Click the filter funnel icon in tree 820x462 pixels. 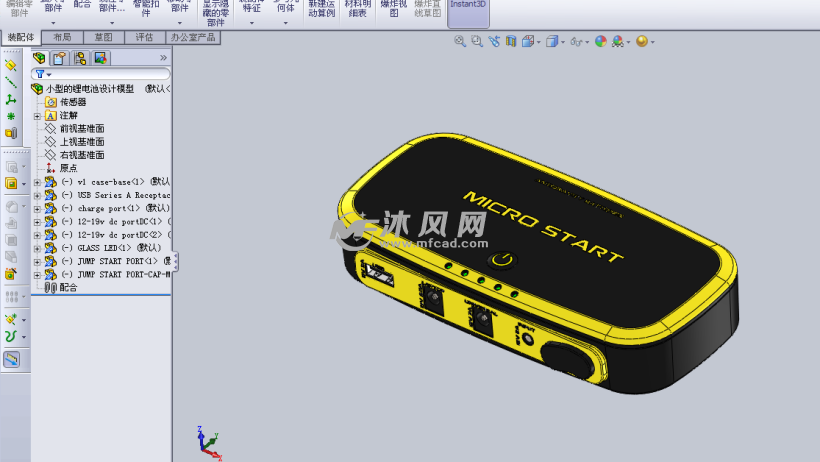click(40, 74)
